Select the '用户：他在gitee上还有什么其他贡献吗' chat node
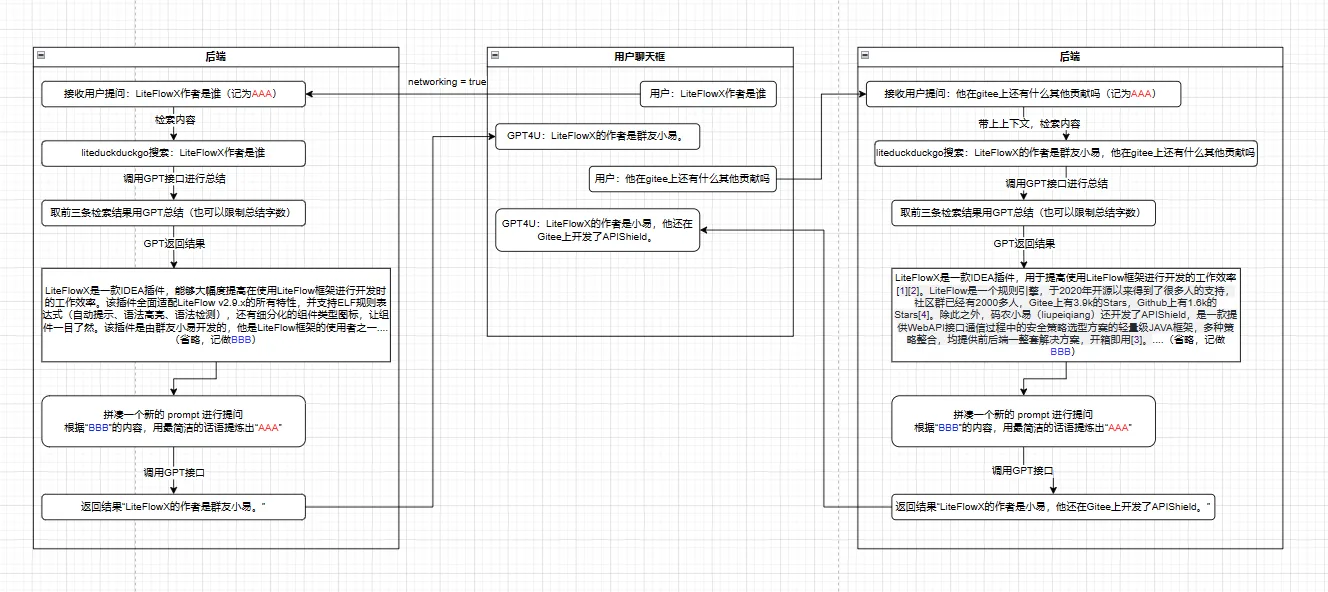The image size is (1328, 592). (684, 180)
